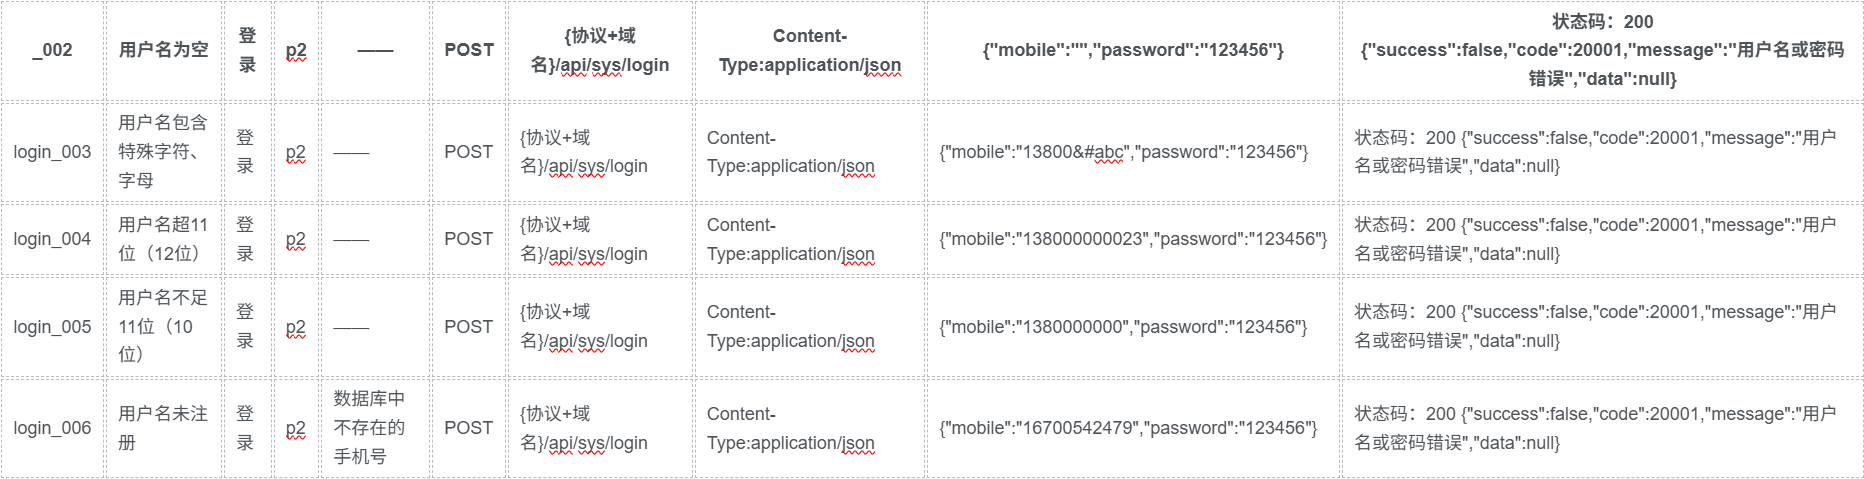Click request body with mobile 16700542479

(x=1133, y=428)
